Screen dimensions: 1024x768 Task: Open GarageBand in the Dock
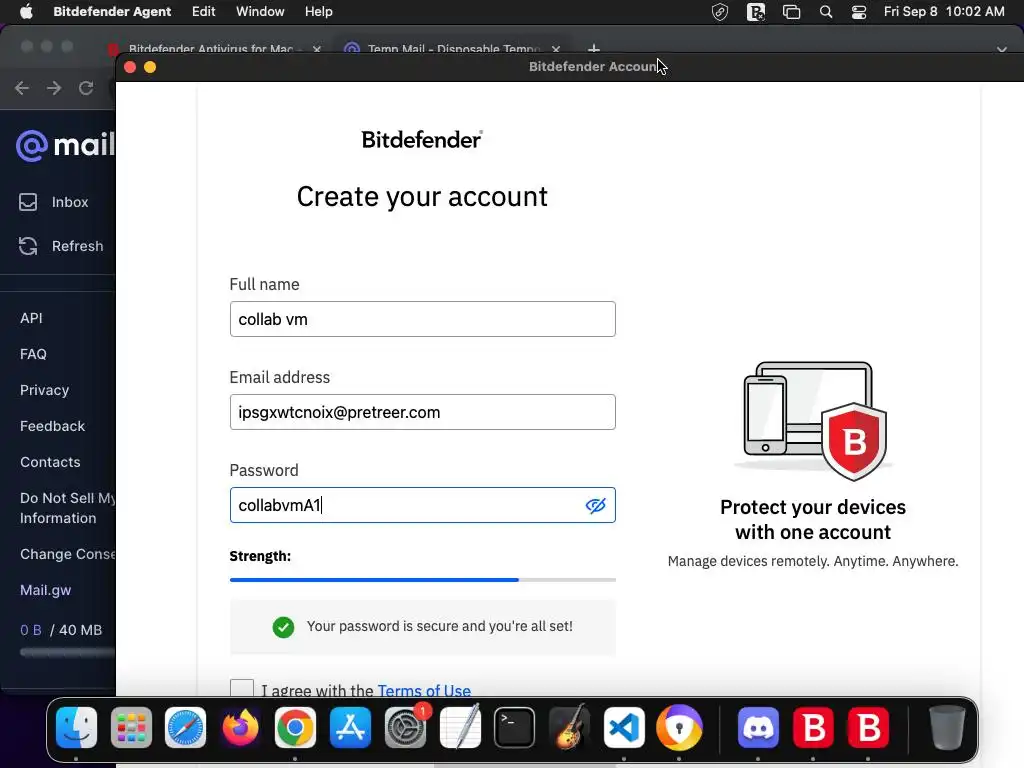pos(569,727)
